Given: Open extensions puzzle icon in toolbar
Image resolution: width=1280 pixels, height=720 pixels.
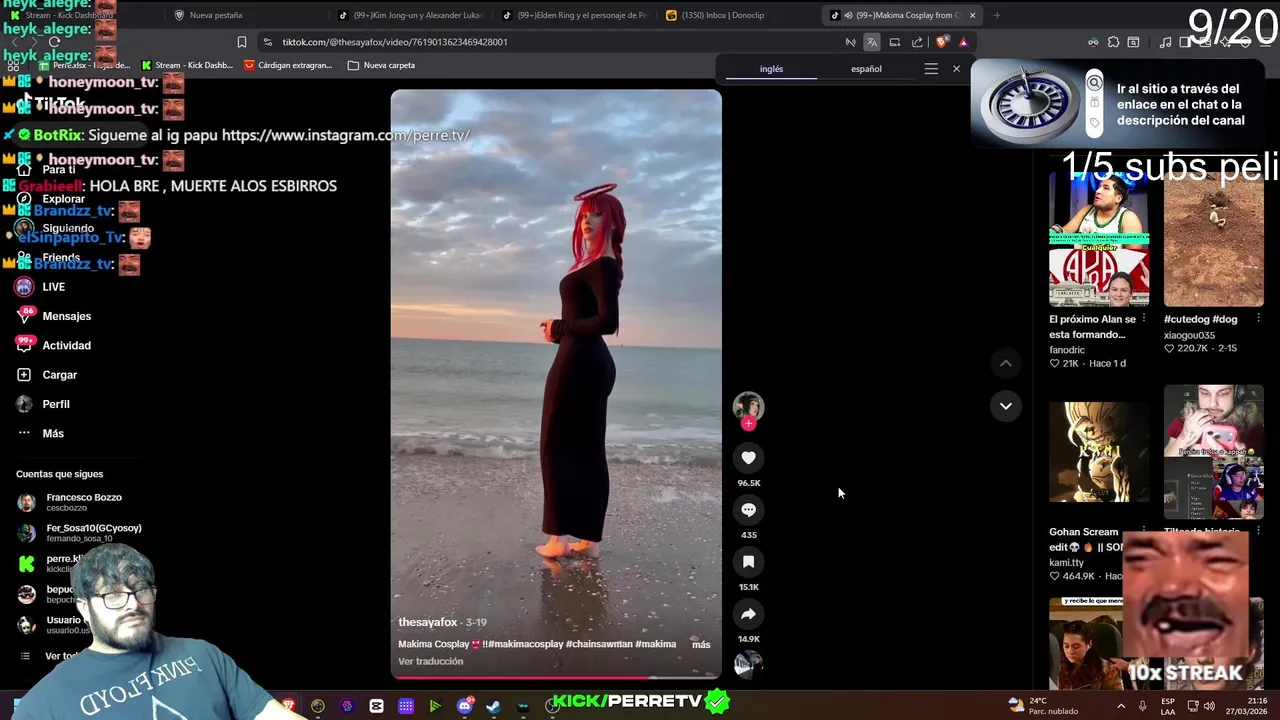Looking at the screenshot, I should (x=1113, y=42).
